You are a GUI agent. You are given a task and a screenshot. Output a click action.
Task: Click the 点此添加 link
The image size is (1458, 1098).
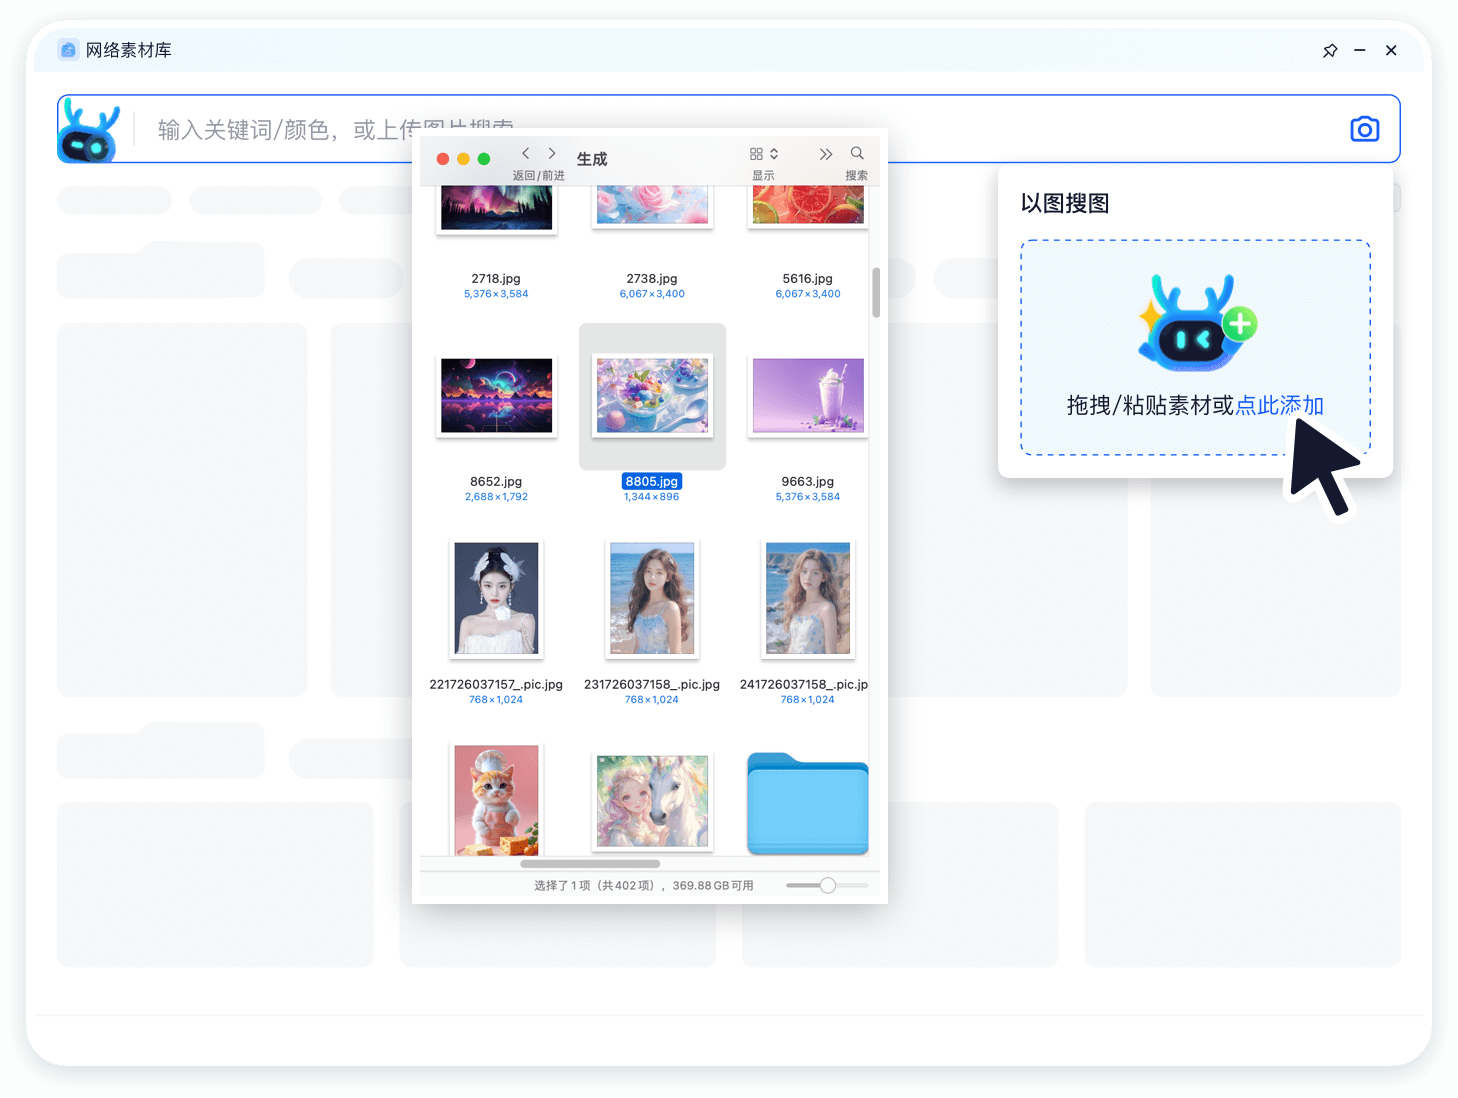pos(1279,406)
